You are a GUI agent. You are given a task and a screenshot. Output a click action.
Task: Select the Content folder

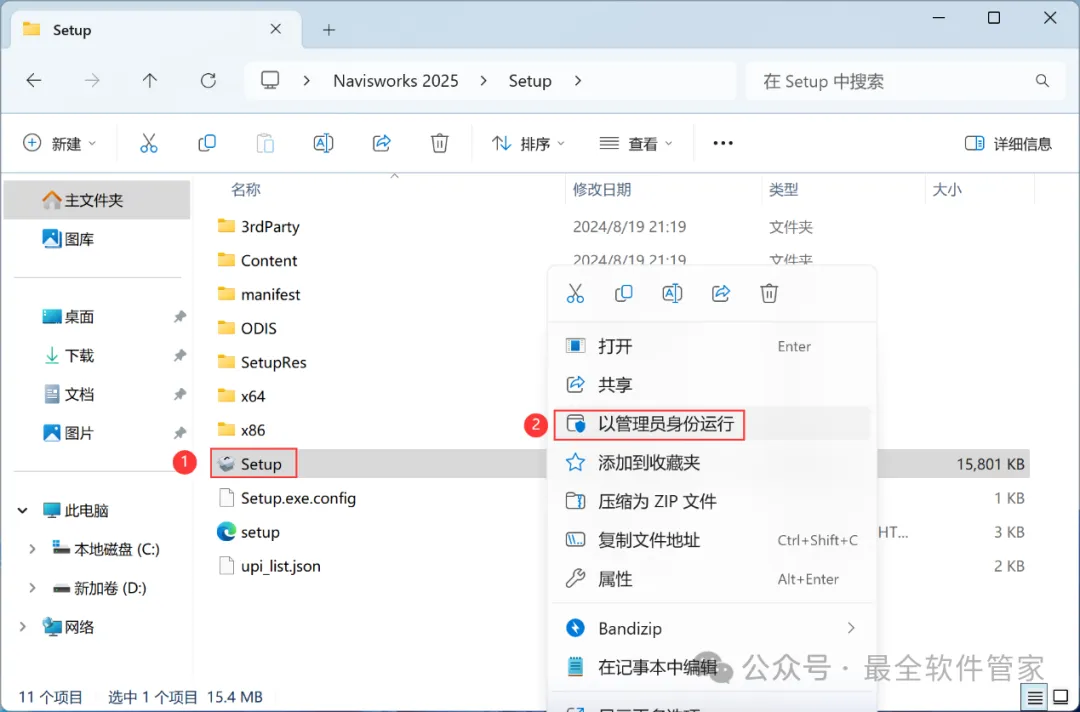[257, 260]
